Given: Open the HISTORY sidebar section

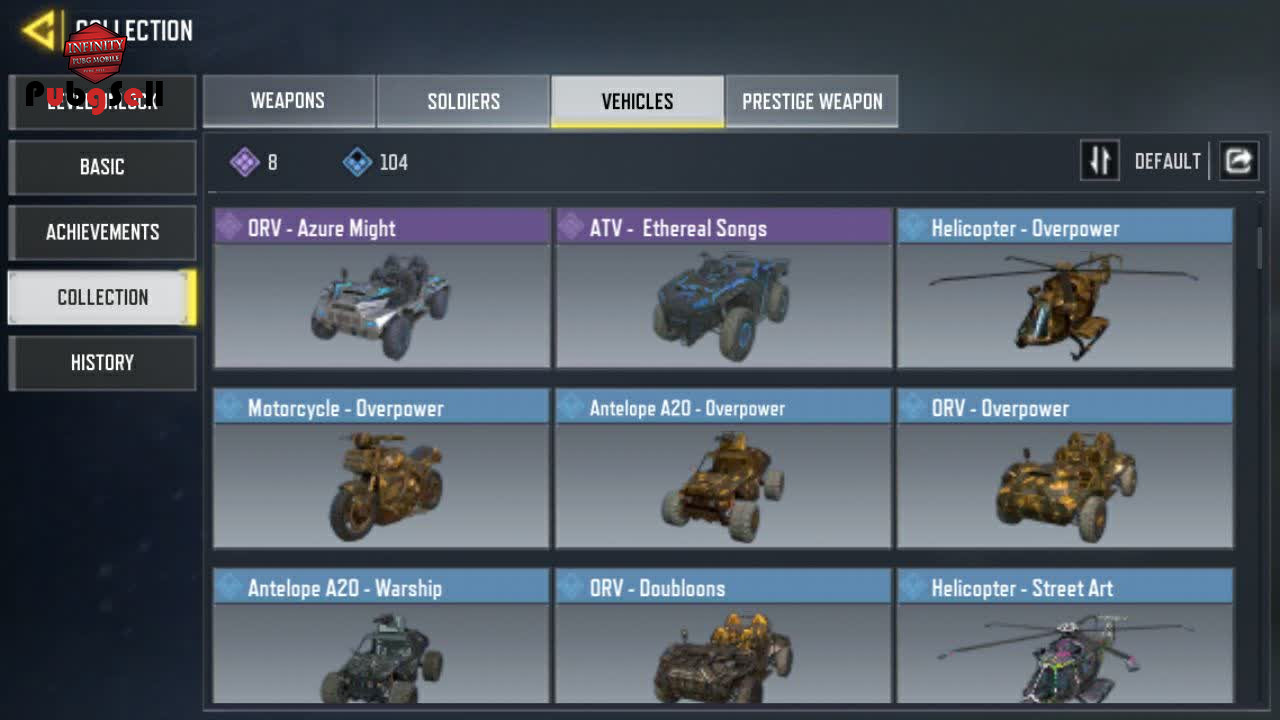Looking at the screenshot, I should 102,363.
